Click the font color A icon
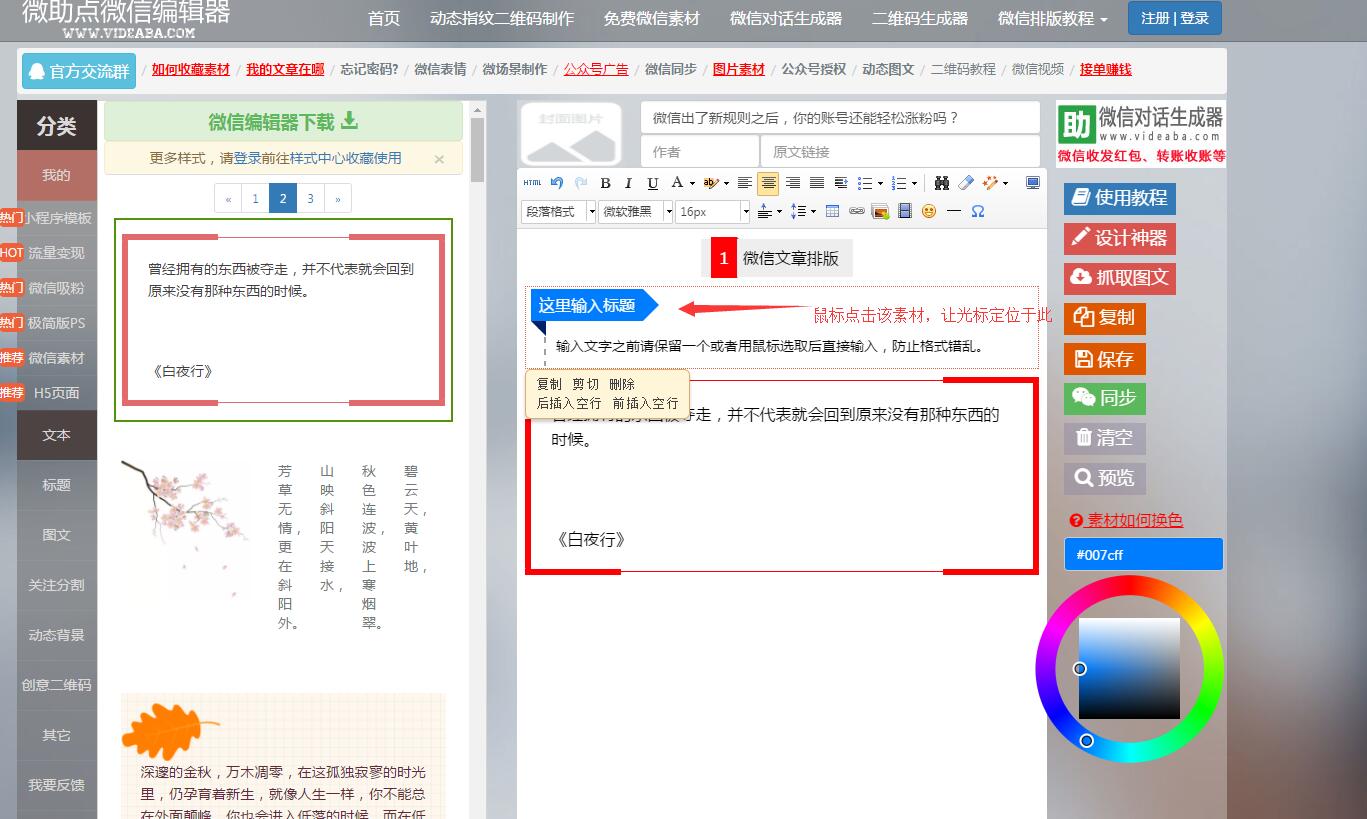The width and height of the screenshot is (1367, 819). tap(677, 182)
